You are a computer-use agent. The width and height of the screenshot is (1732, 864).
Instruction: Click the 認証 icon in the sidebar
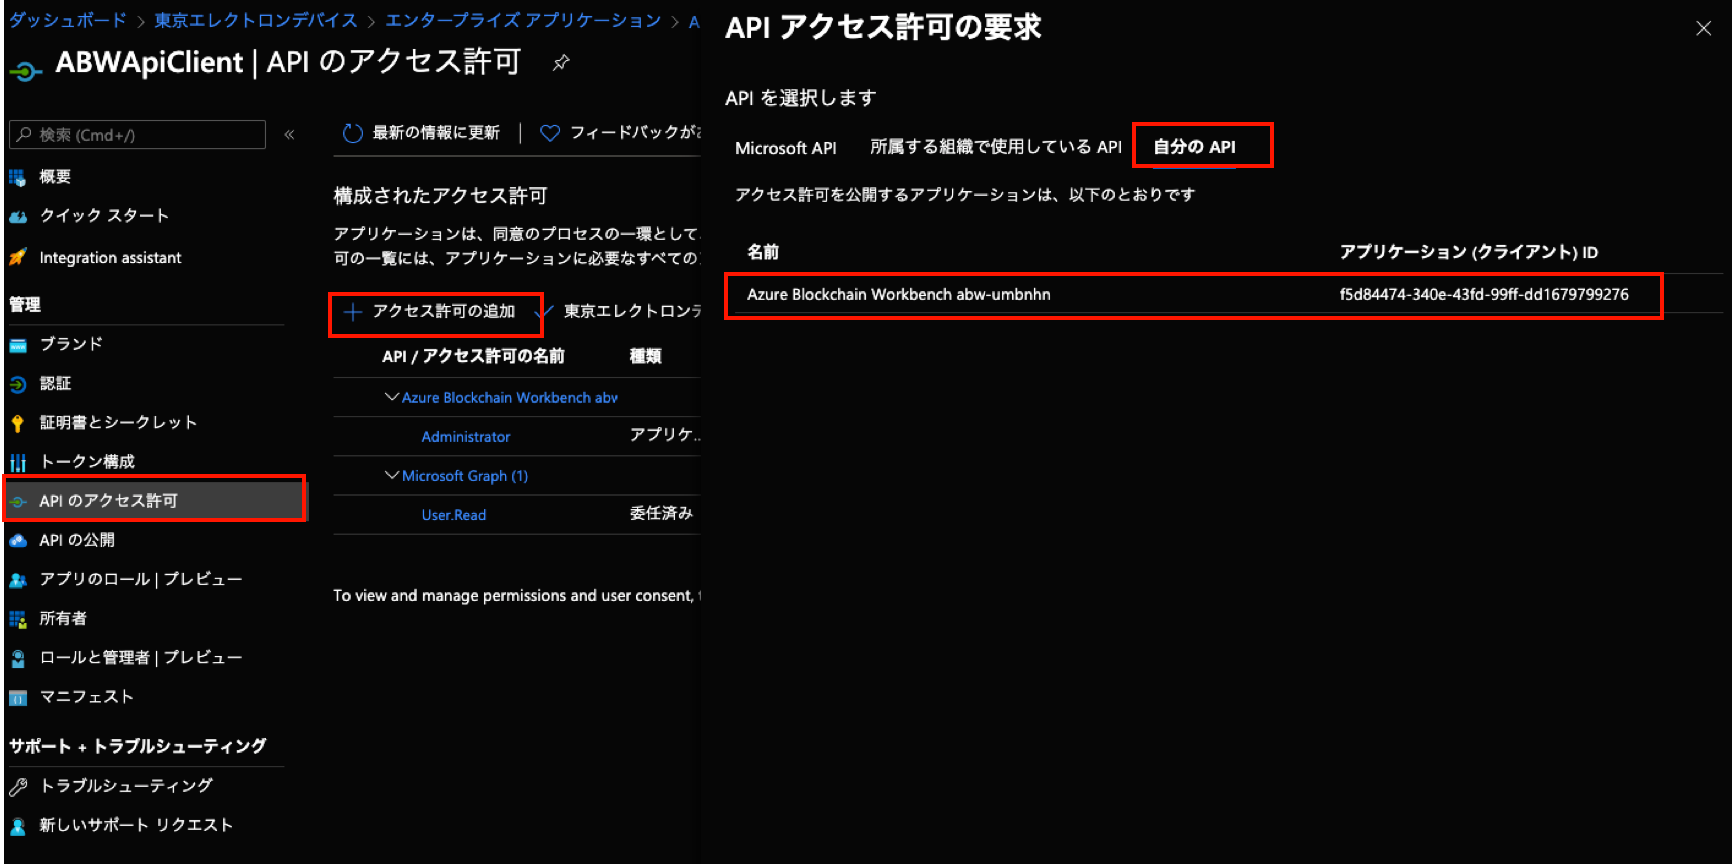(x=18, y=384)
